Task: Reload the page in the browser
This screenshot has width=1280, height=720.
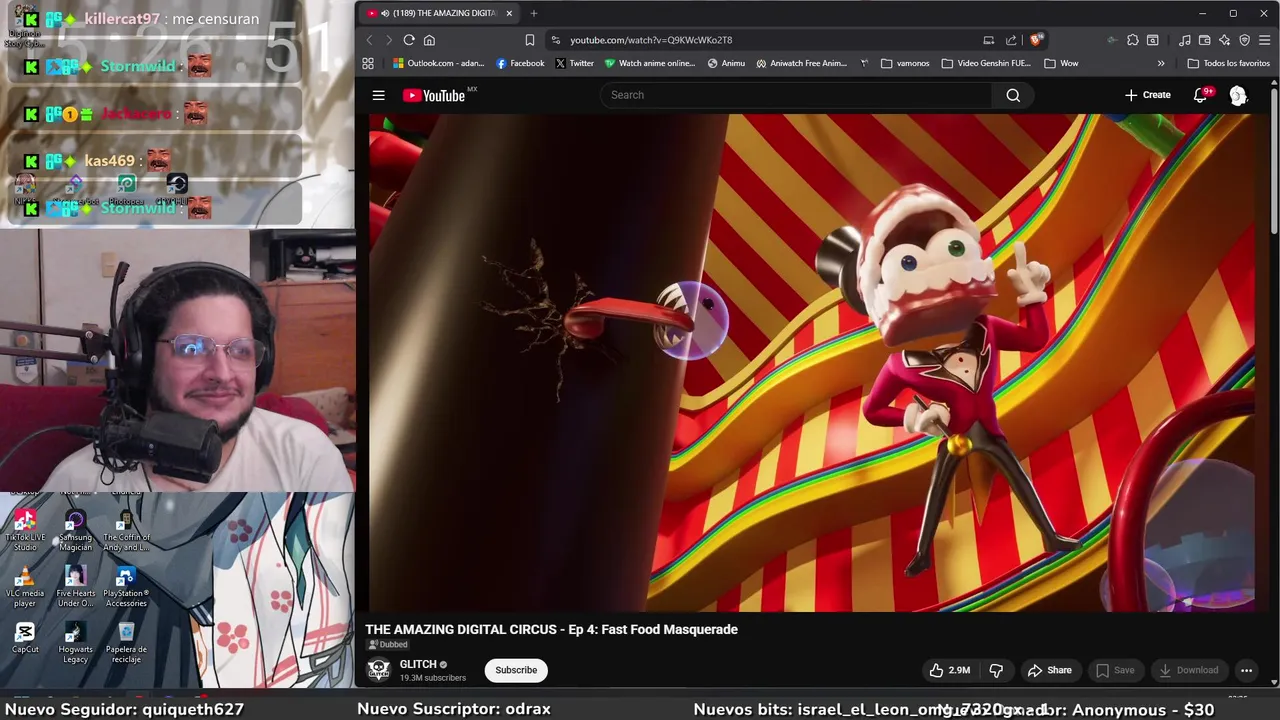Action: tap(409, 40)
